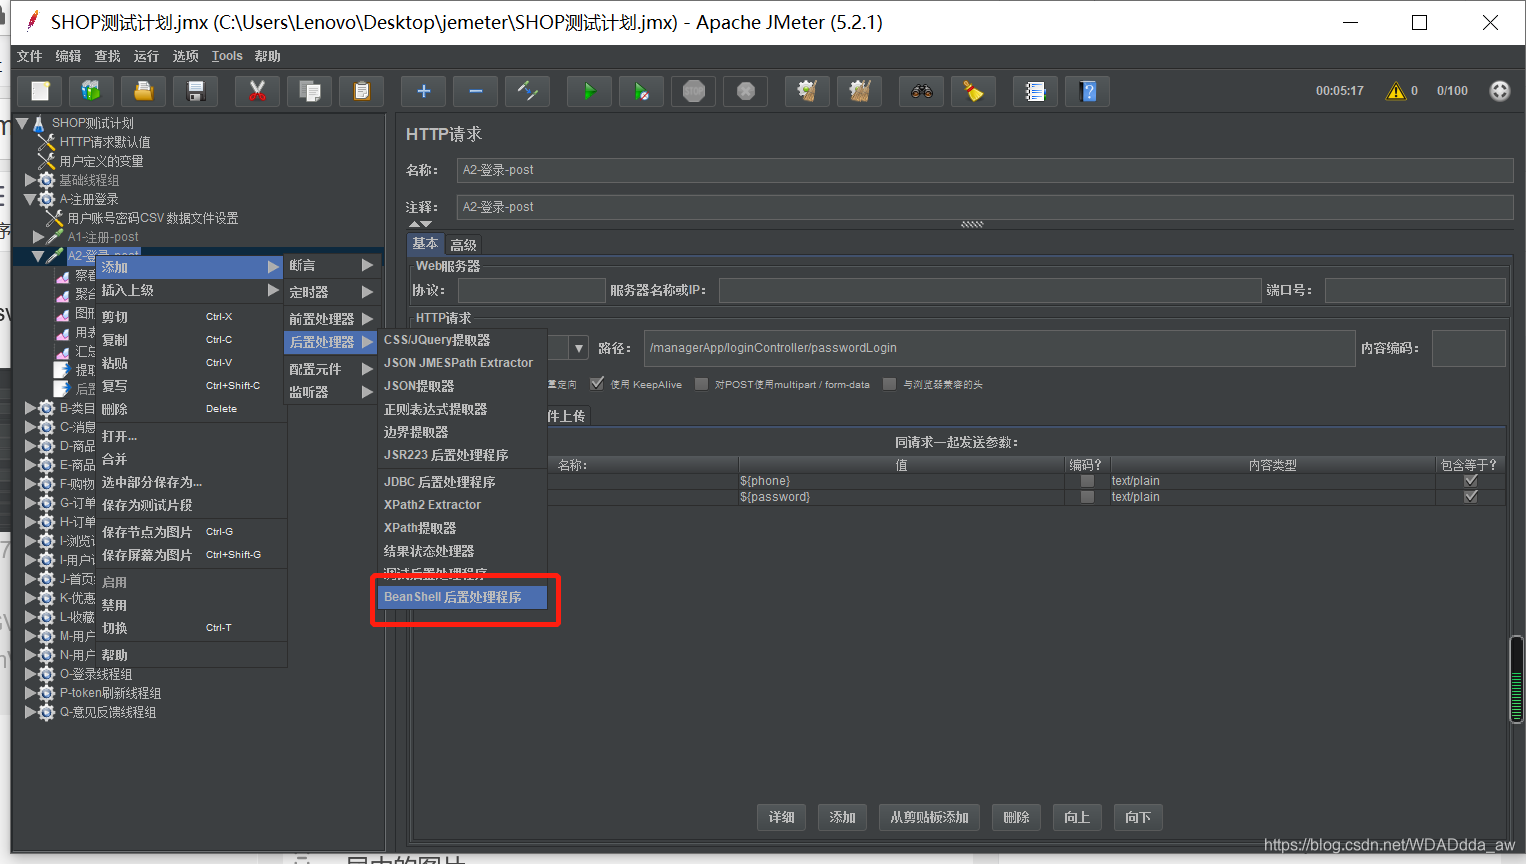Click the 端口号 input field
The width and height of the screenshot is (1526, 864).
pos(1415,290)
